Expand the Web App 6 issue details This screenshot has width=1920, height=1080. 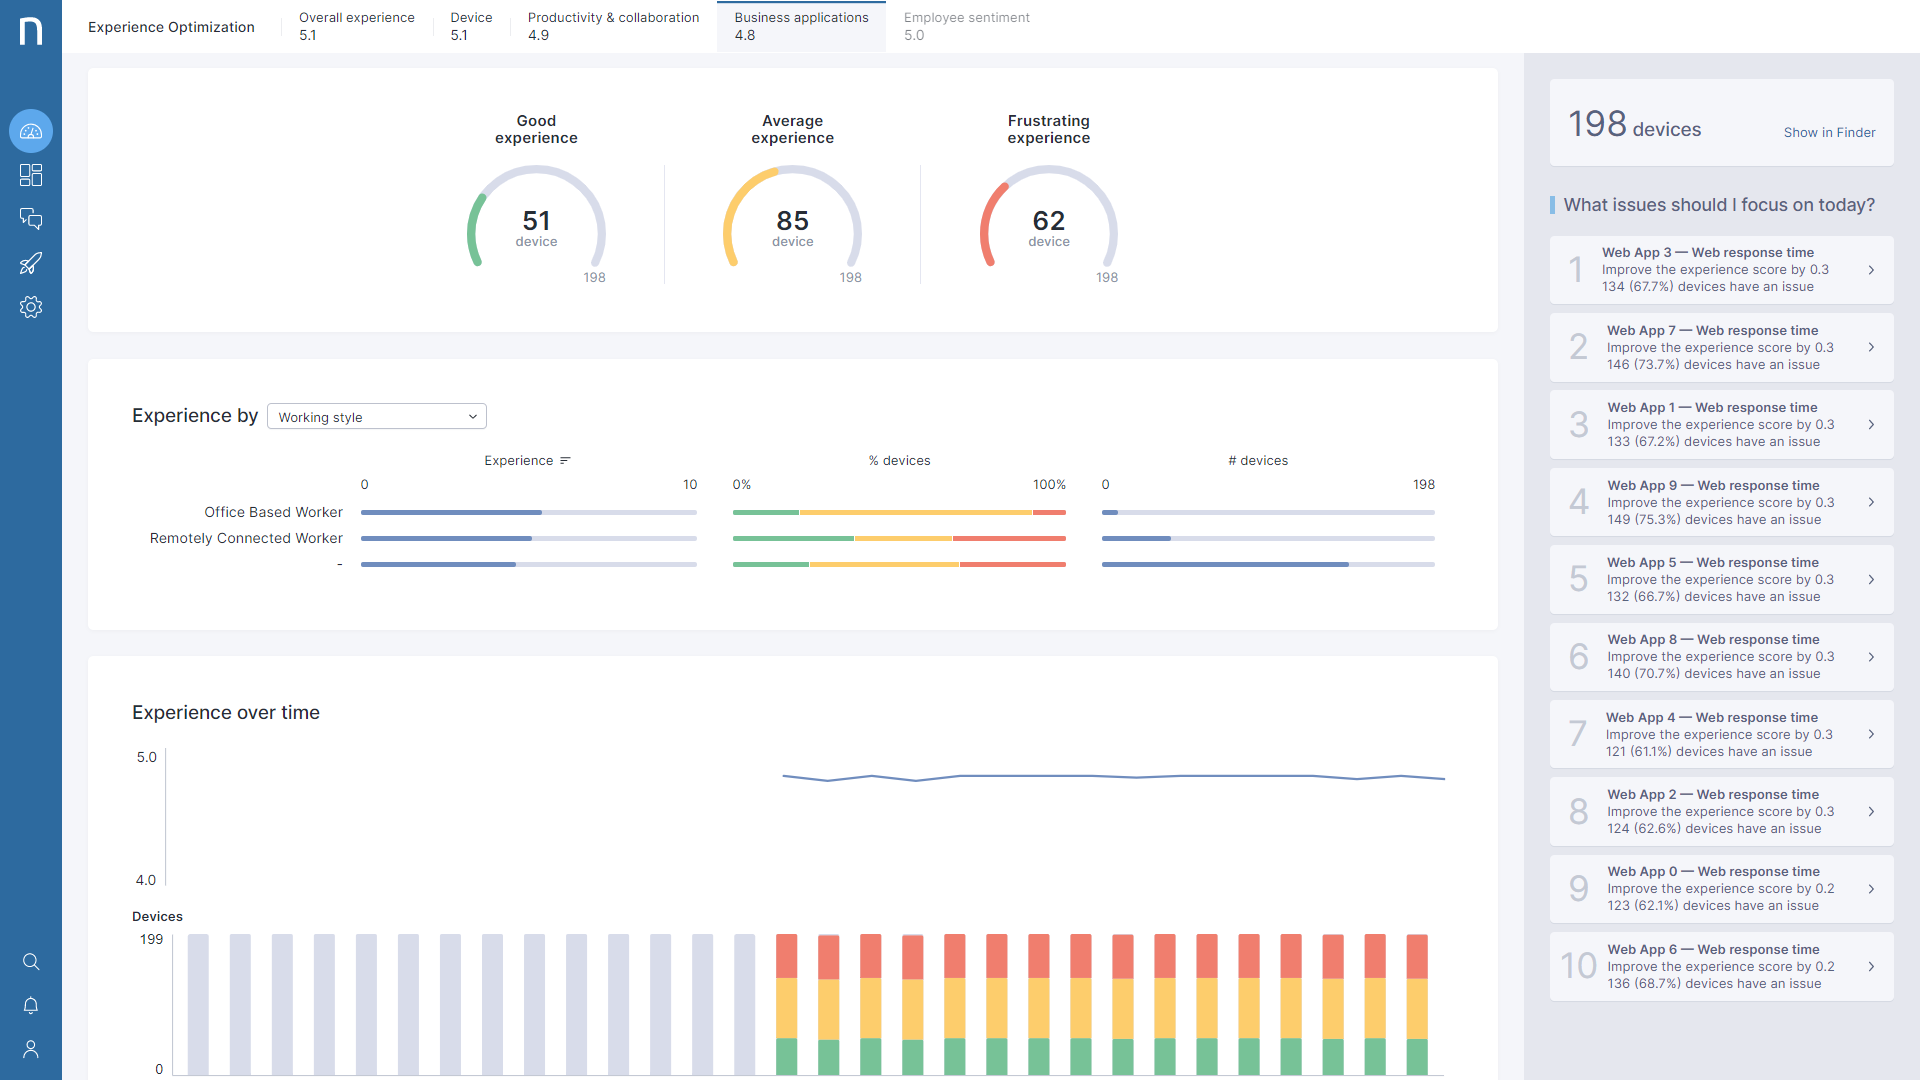click(1872, 966)
